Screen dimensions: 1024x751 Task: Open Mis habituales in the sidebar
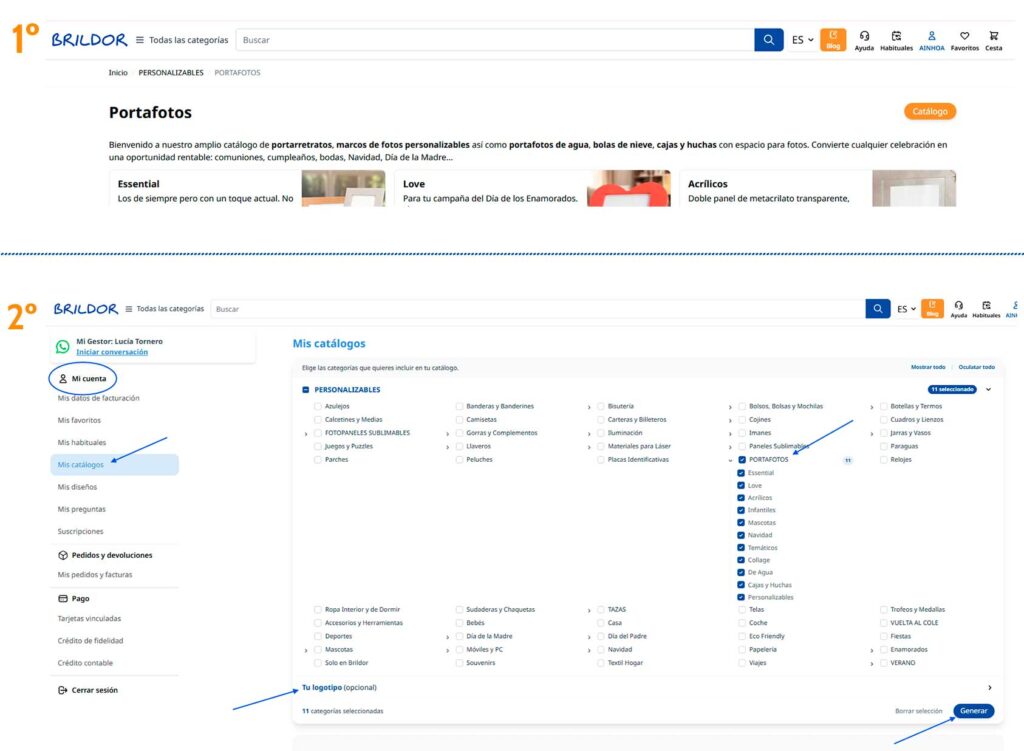pos(82,443)
